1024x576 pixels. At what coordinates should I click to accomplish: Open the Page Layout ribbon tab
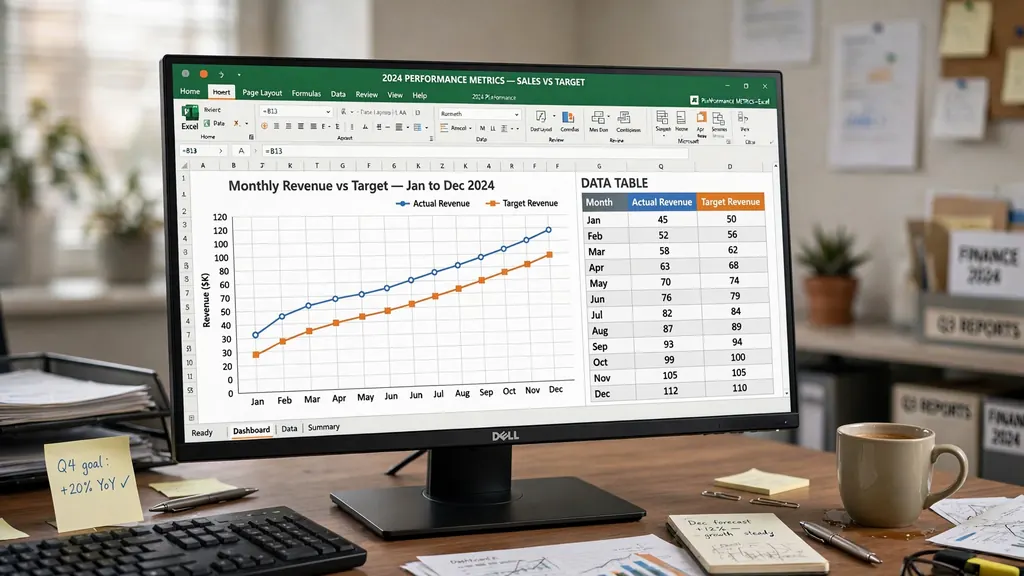tap(262, 93)
